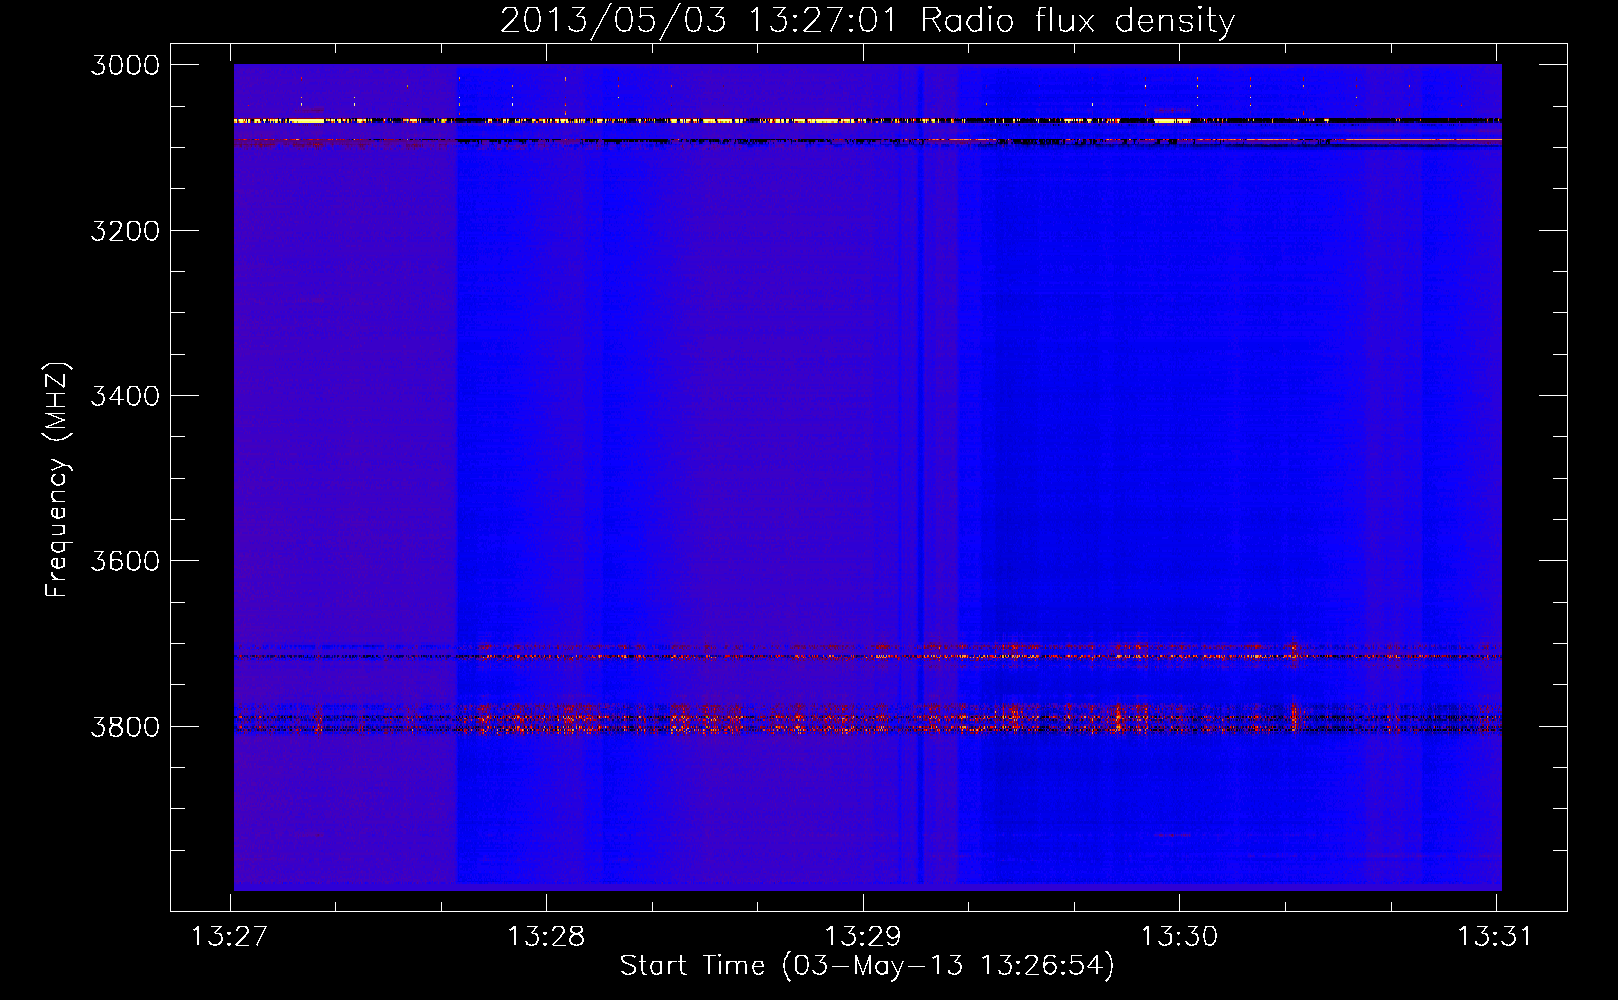Click the 13:28 time tick label
The image size is (1618, 1000).
click(x=546, y=937)
